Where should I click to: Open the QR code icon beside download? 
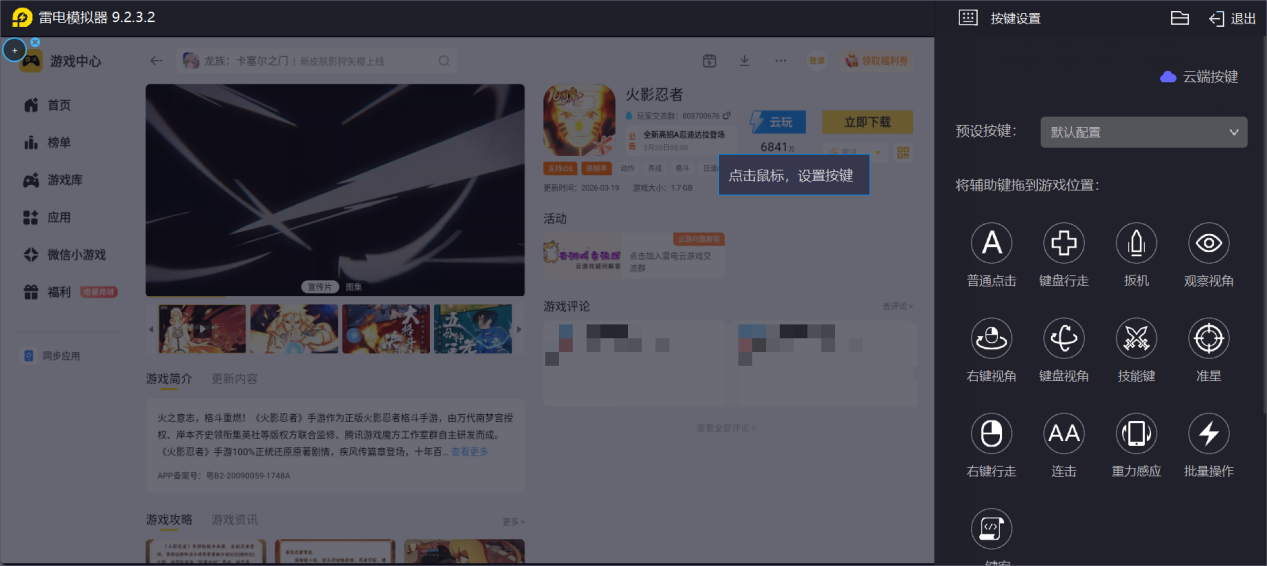[x=903, y=153]
